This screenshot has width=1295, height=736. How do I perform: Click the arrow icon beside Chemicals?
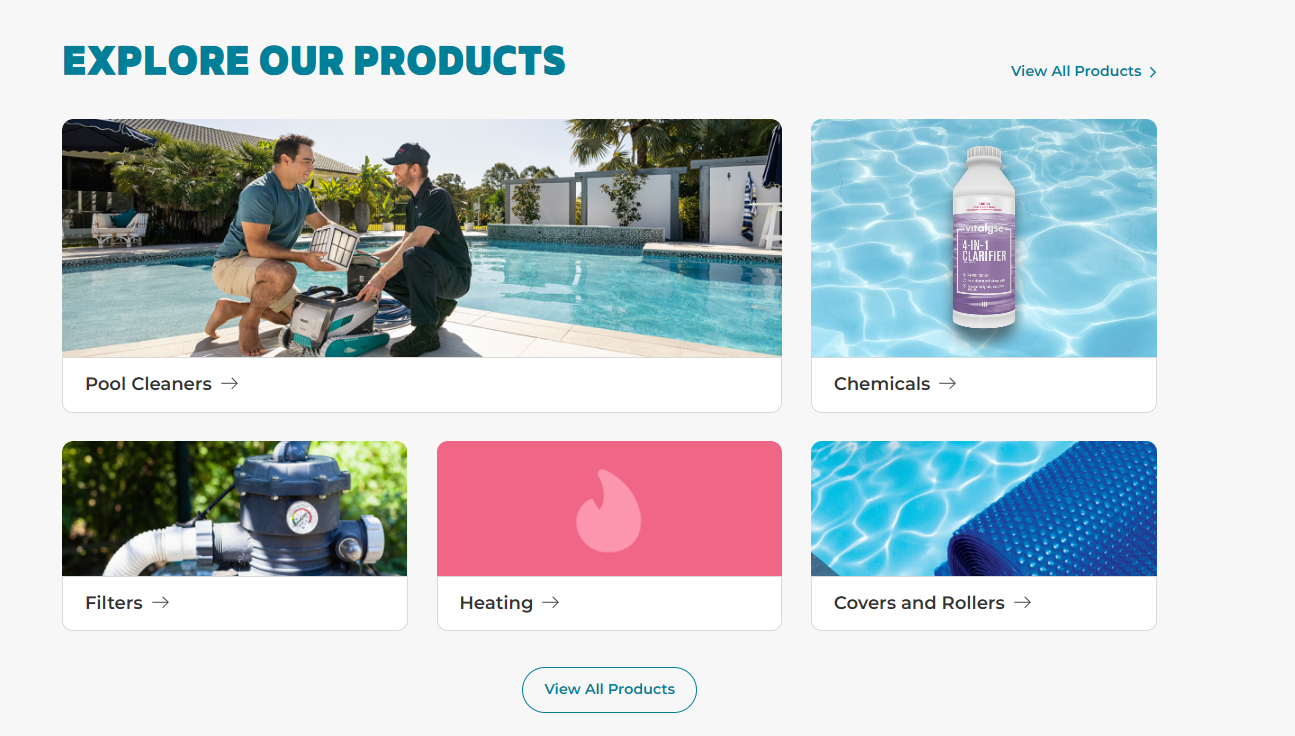pos(948,383)
